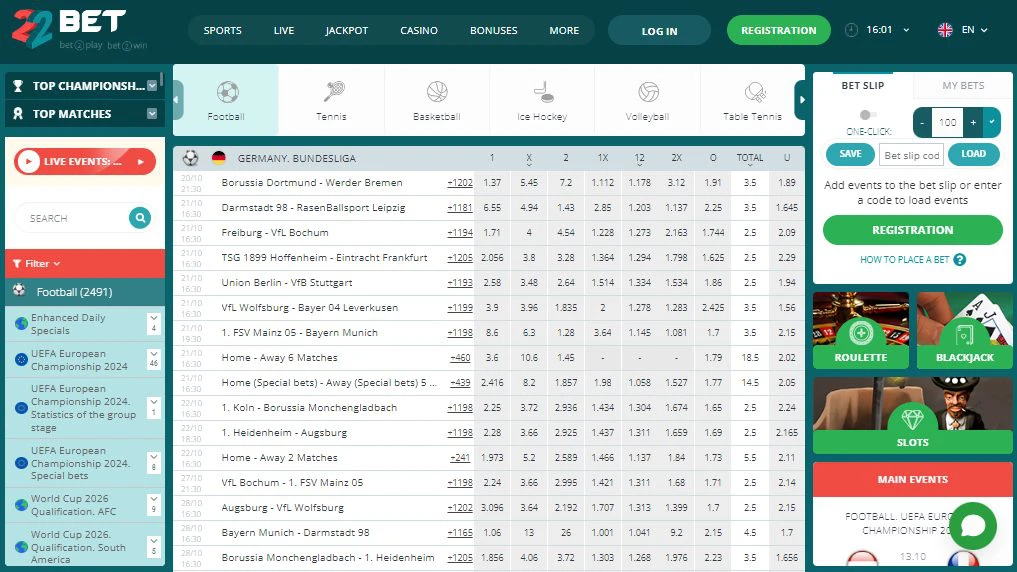Select odds 1.37 for Borussia Dortmund win
This screenshot has height=572, width=1017.
(492, 183)
